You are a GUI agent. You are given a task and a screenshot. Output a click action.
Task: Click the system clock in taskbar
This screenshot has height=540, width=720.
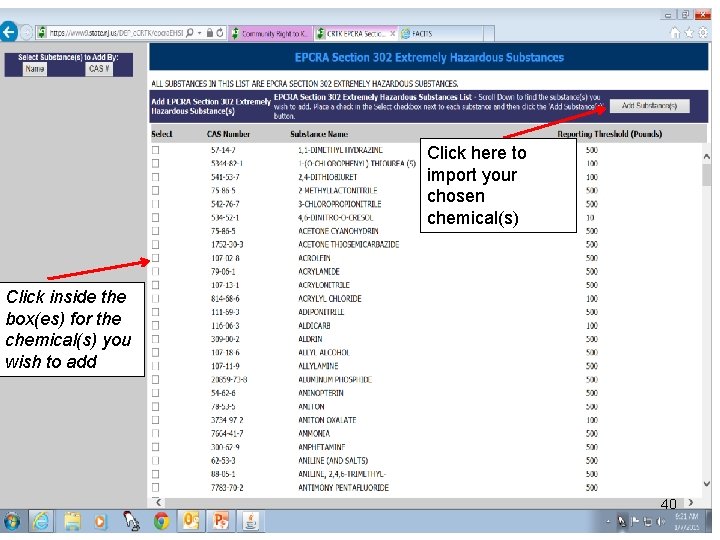click(686, 522)
